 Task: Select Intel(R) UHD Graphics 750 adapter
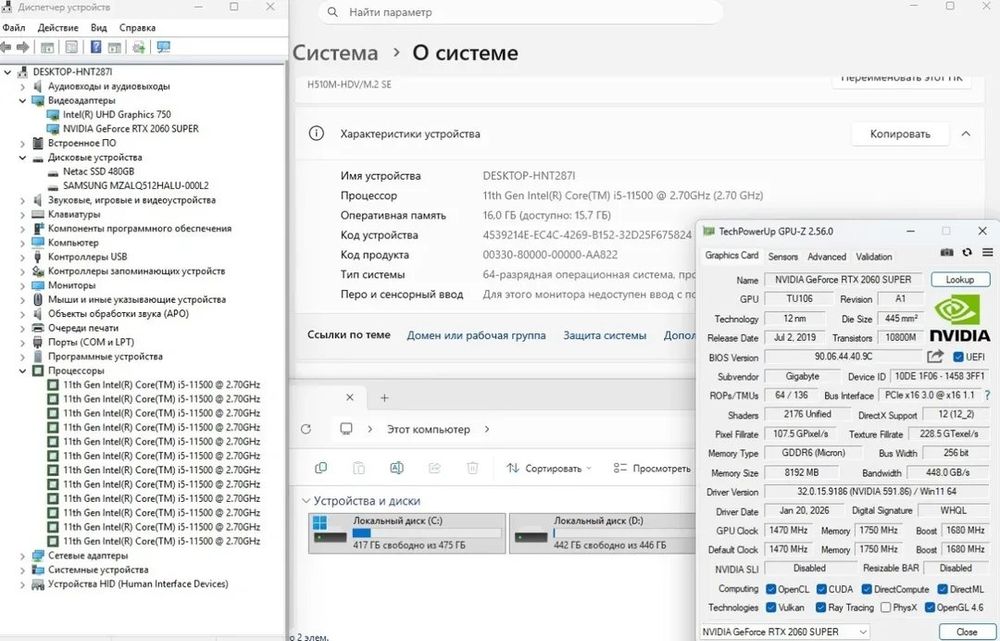(117, 115)
